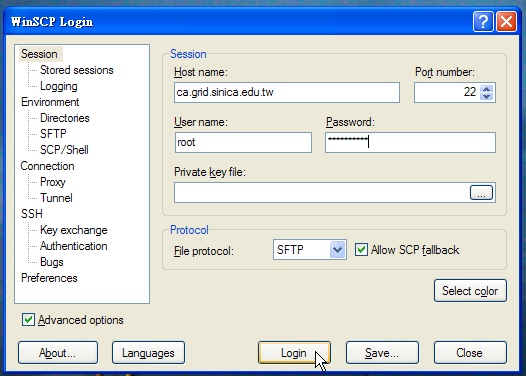Focus the User name field
Viewport: 526px width, 376px height.
click(243, 142)
